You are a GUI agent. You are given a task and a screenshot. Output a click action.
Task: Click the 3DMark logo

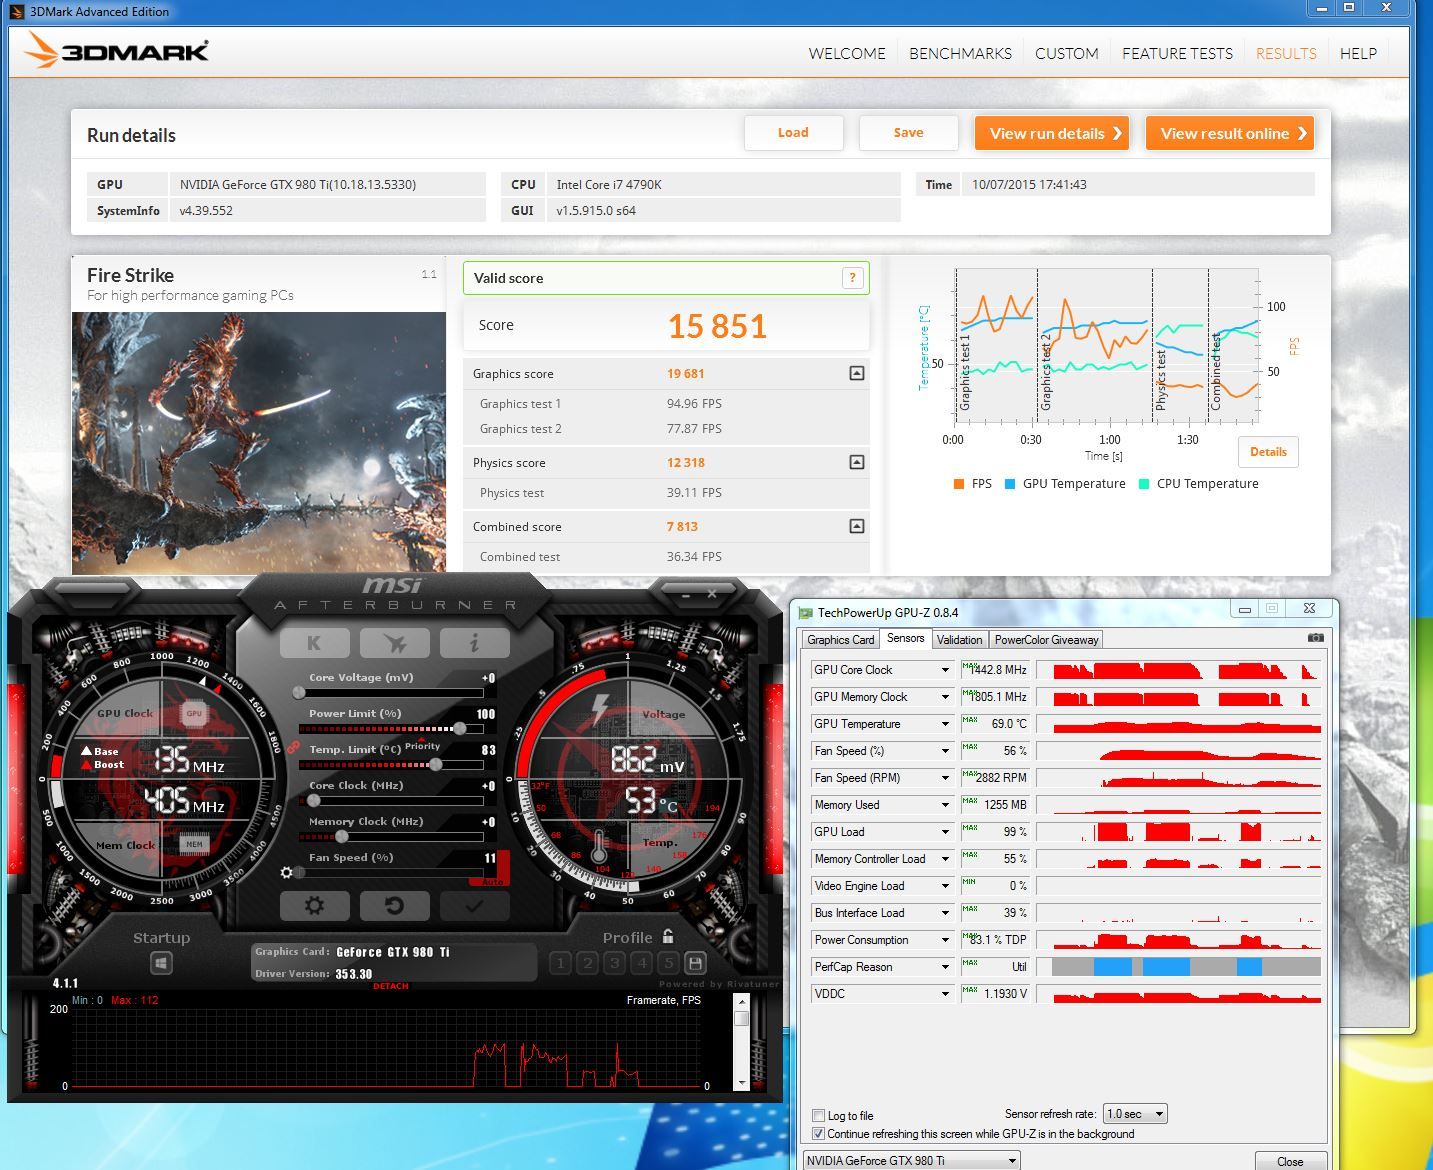[116, 50]
